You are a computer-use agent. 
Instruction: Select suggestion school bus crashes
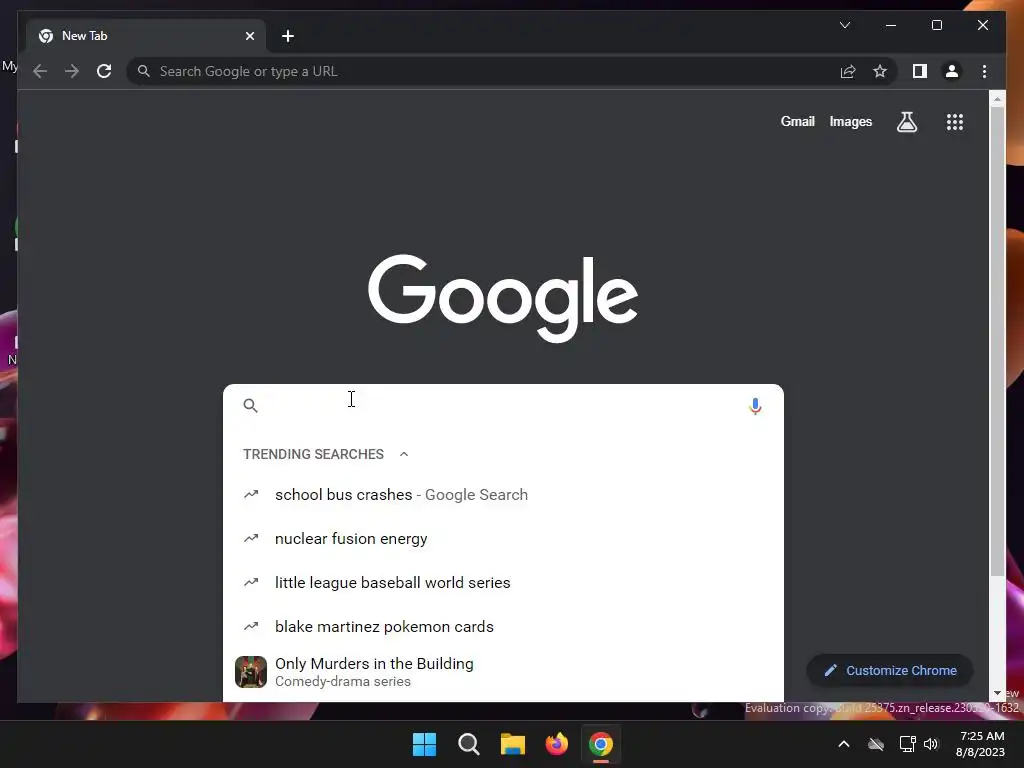coord(503,495)
